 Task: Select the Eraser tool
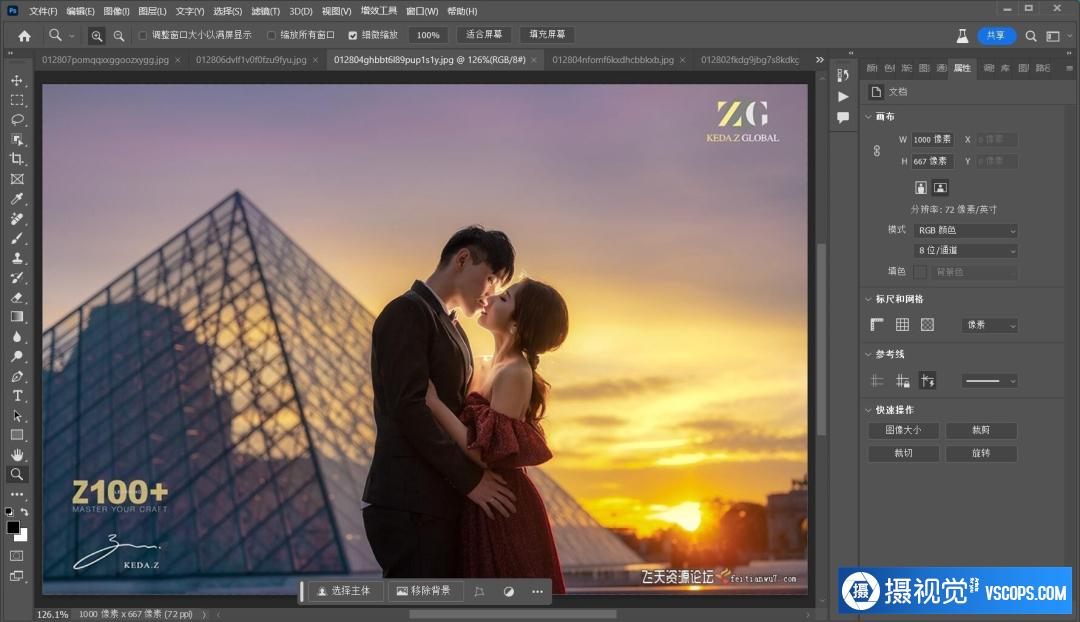pos(17,298)
